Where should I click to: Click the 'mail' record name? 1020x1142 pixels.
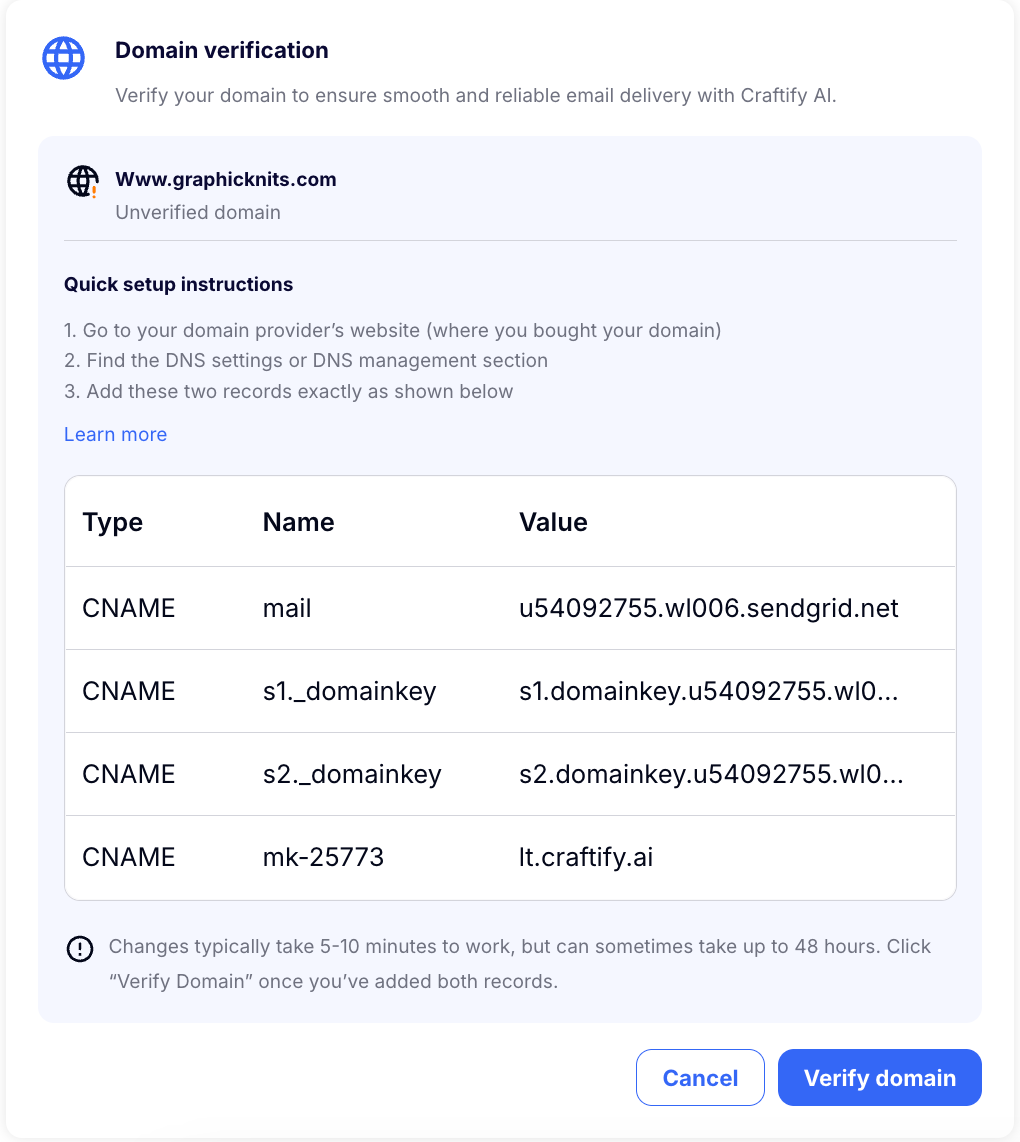tap(287, 608)
